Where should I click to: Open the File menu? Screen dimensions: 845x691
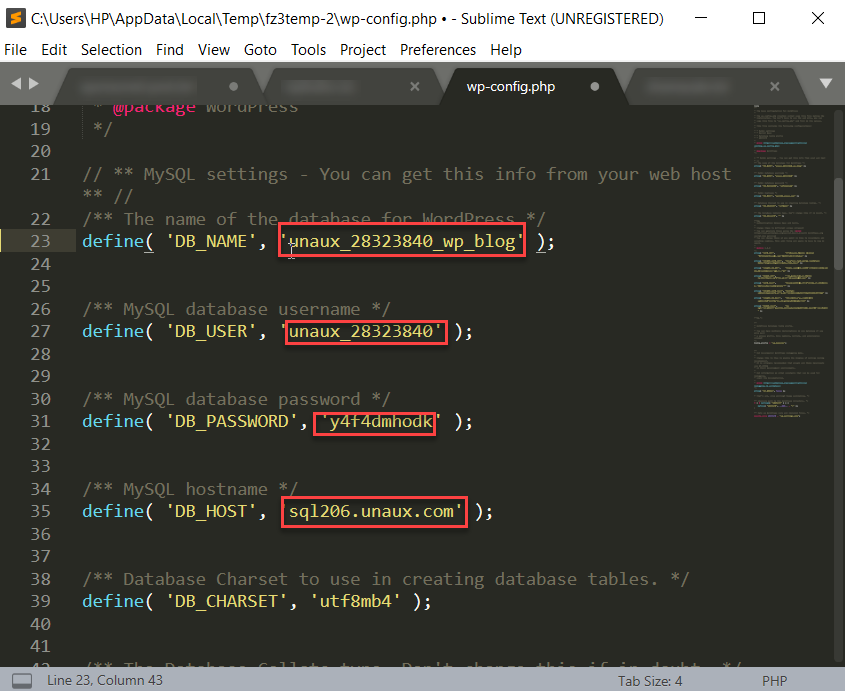coord(16,50)
